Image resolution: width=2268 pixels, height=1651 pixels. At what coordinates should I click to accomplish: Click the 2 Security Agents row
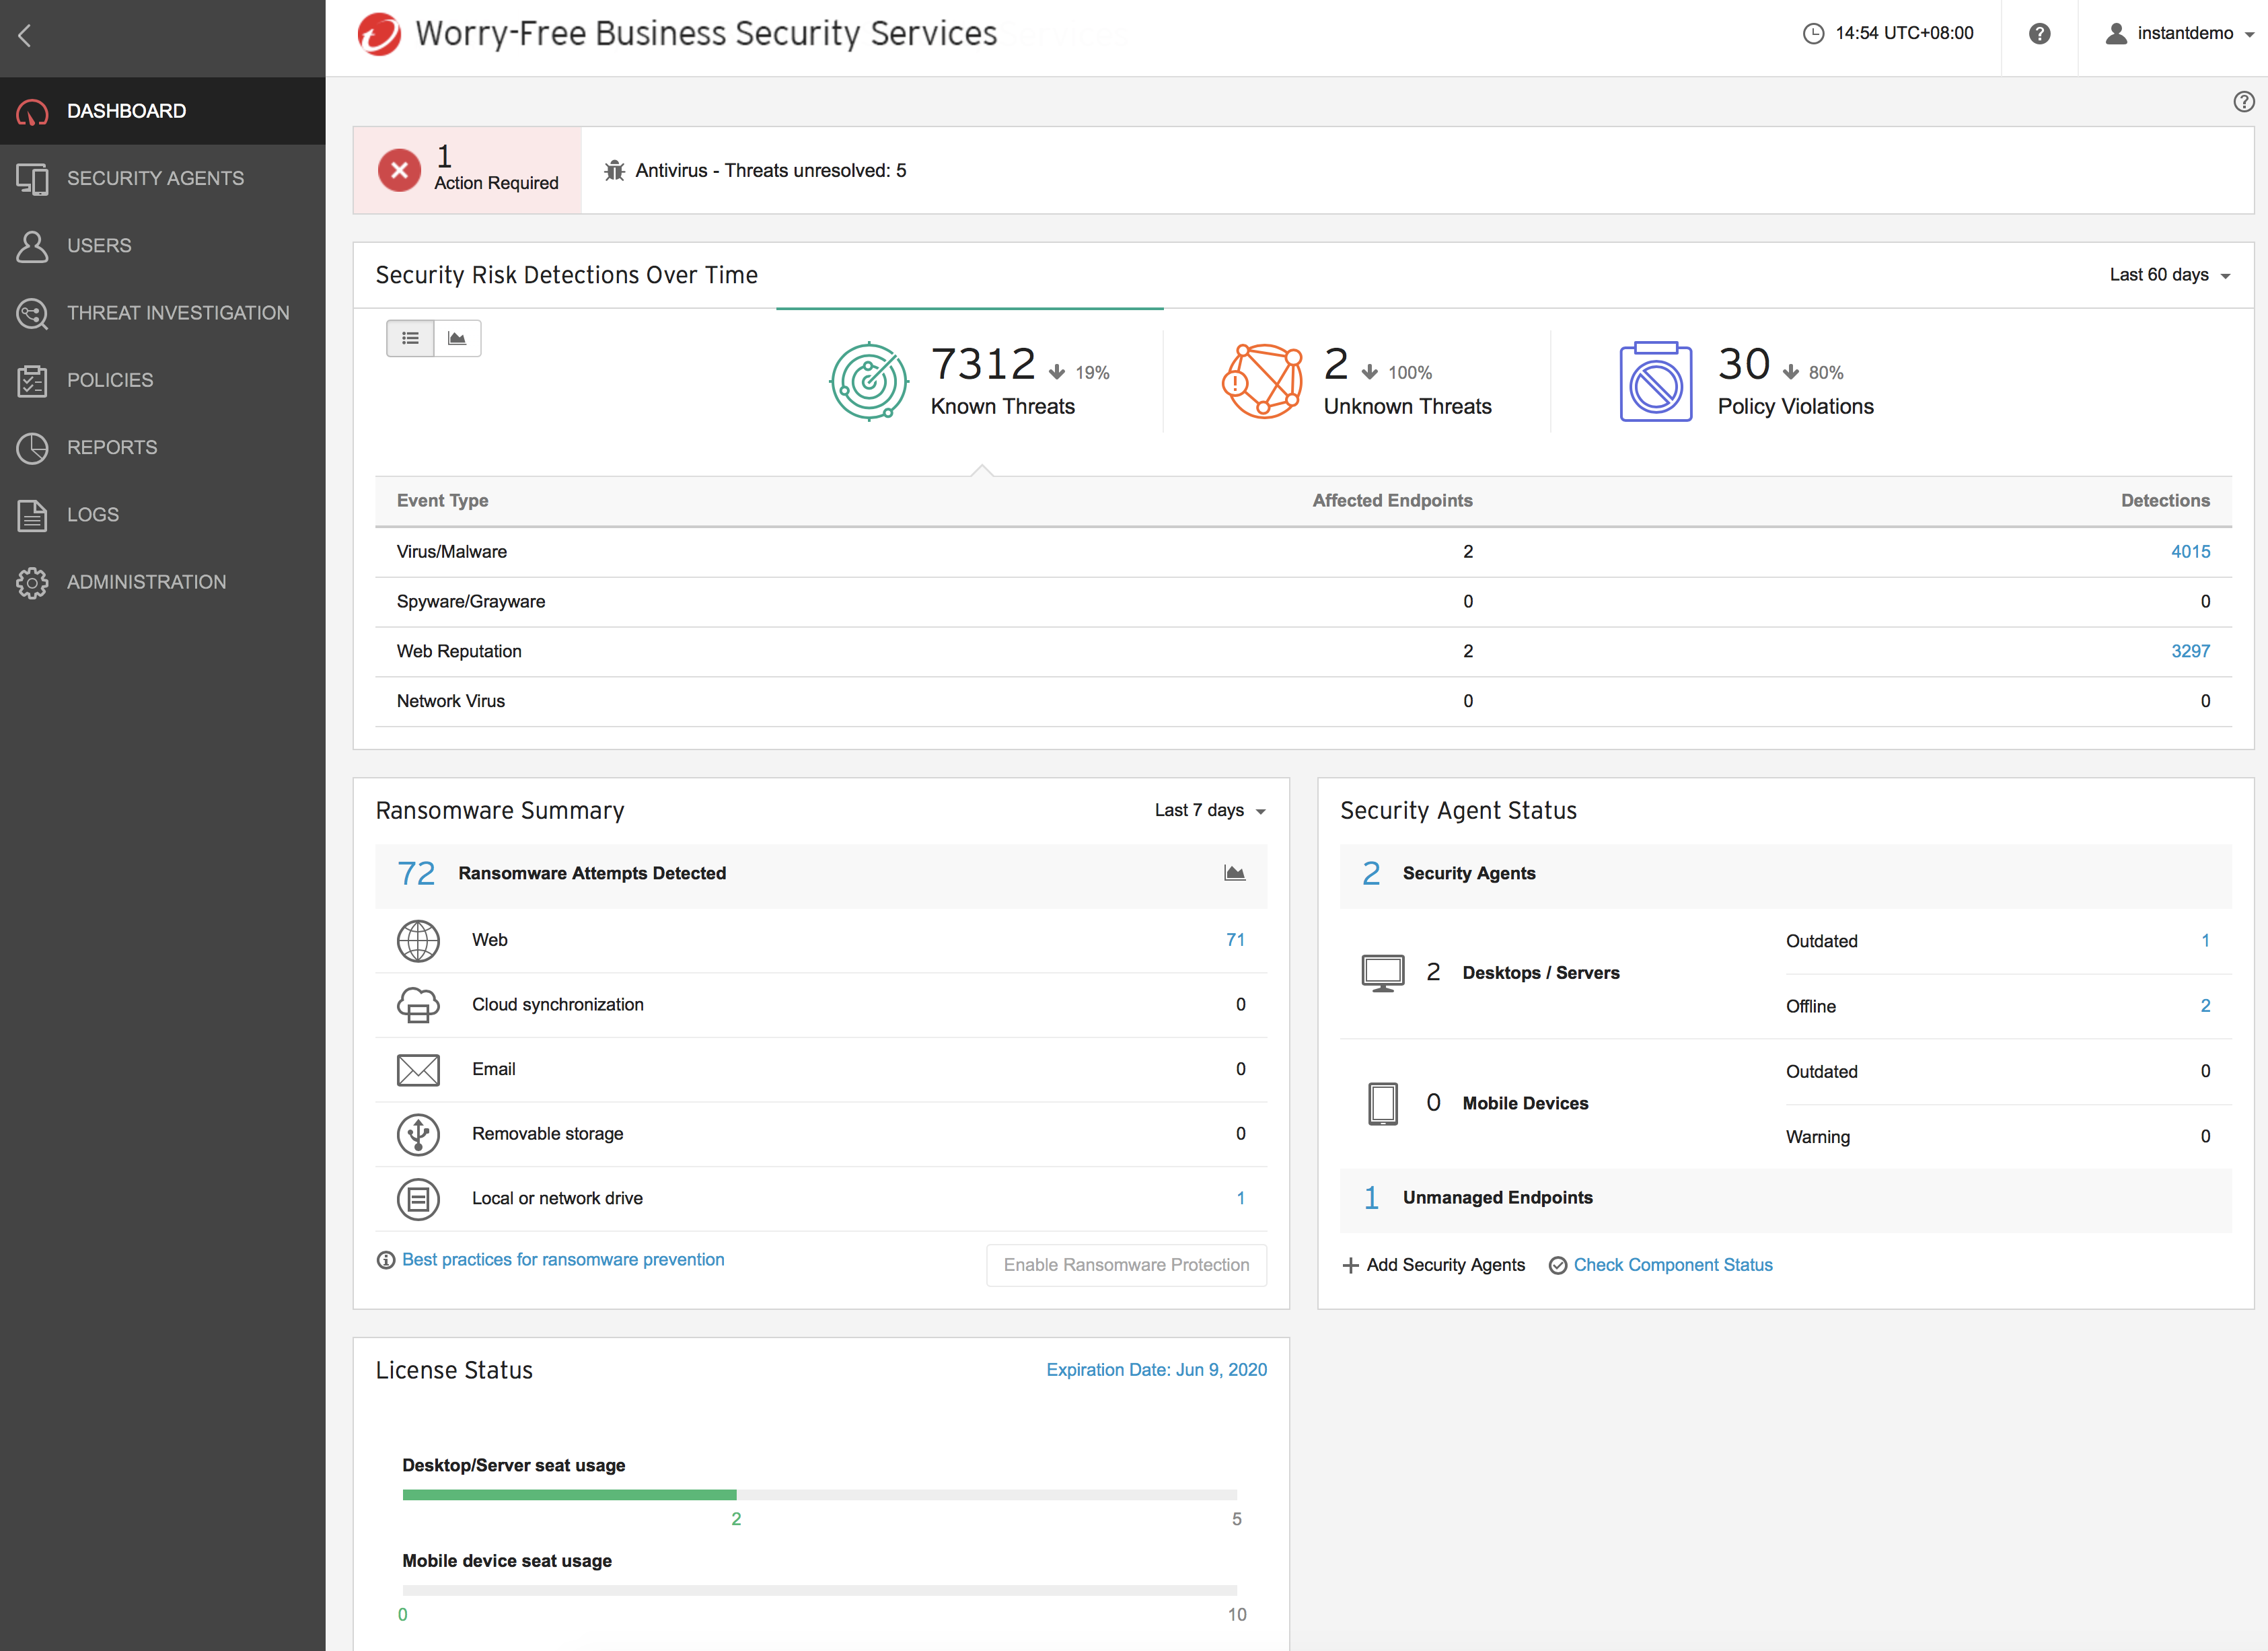pyautogui.click(x=1785, y=875)
